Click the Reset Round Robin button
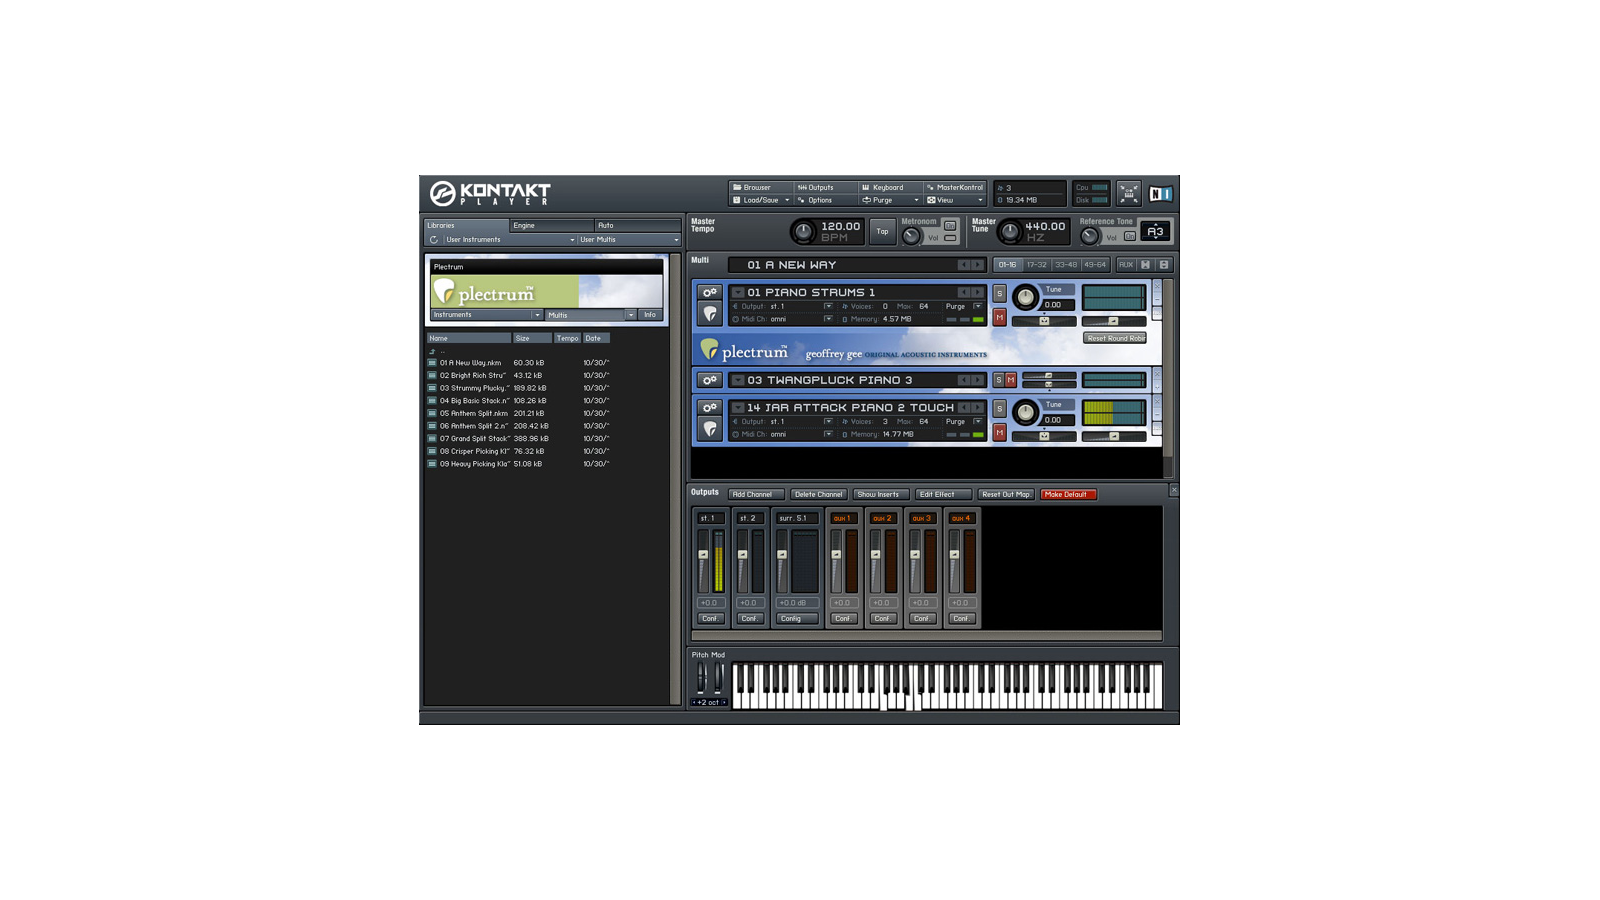Viewport: 1600px width, 900px height. pos(1115,338)
